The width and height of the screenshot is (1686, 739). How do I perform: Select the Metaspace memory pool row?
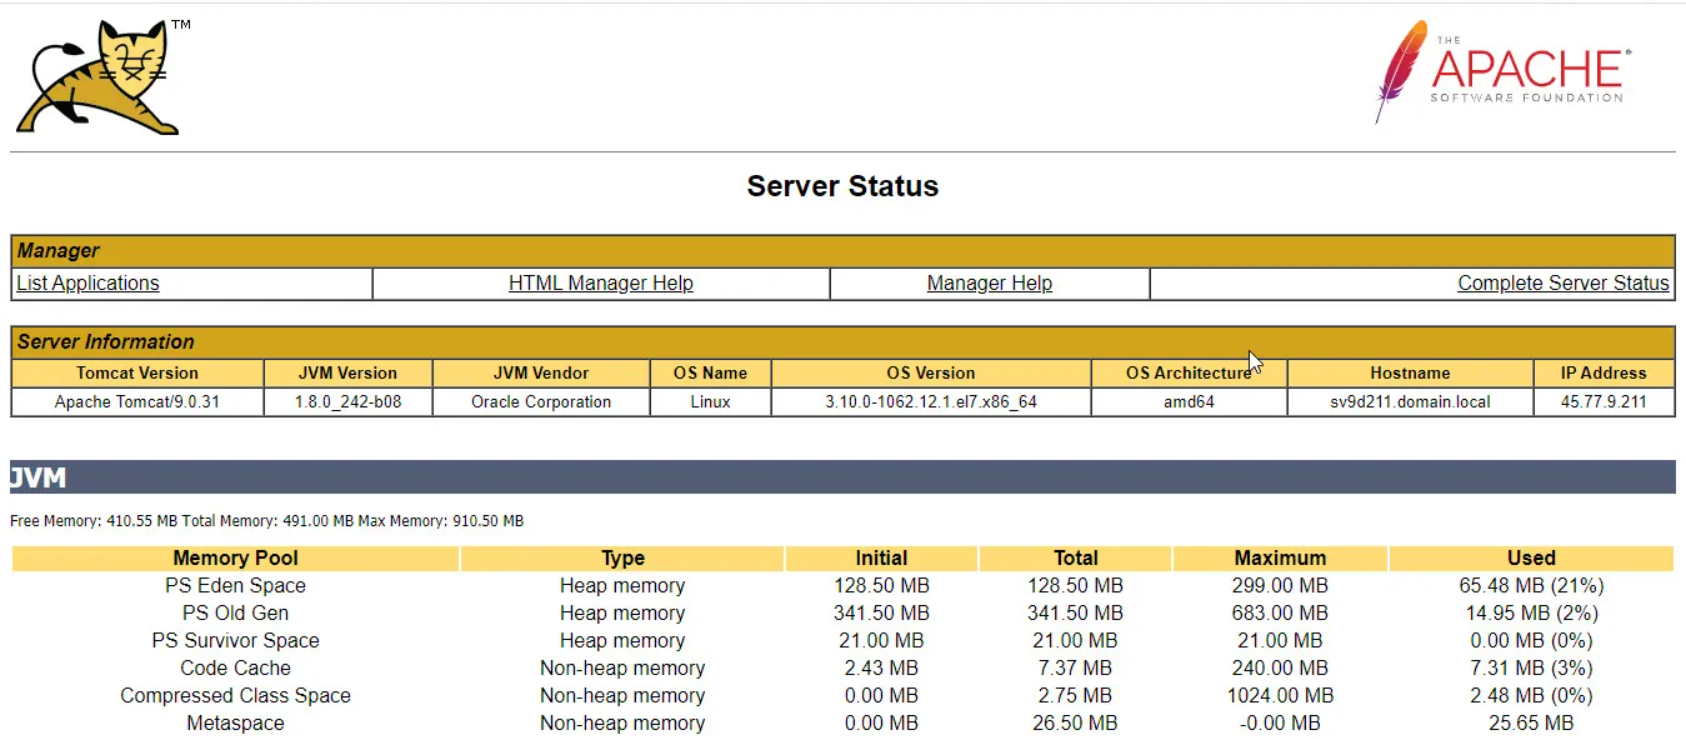[235, 723]
